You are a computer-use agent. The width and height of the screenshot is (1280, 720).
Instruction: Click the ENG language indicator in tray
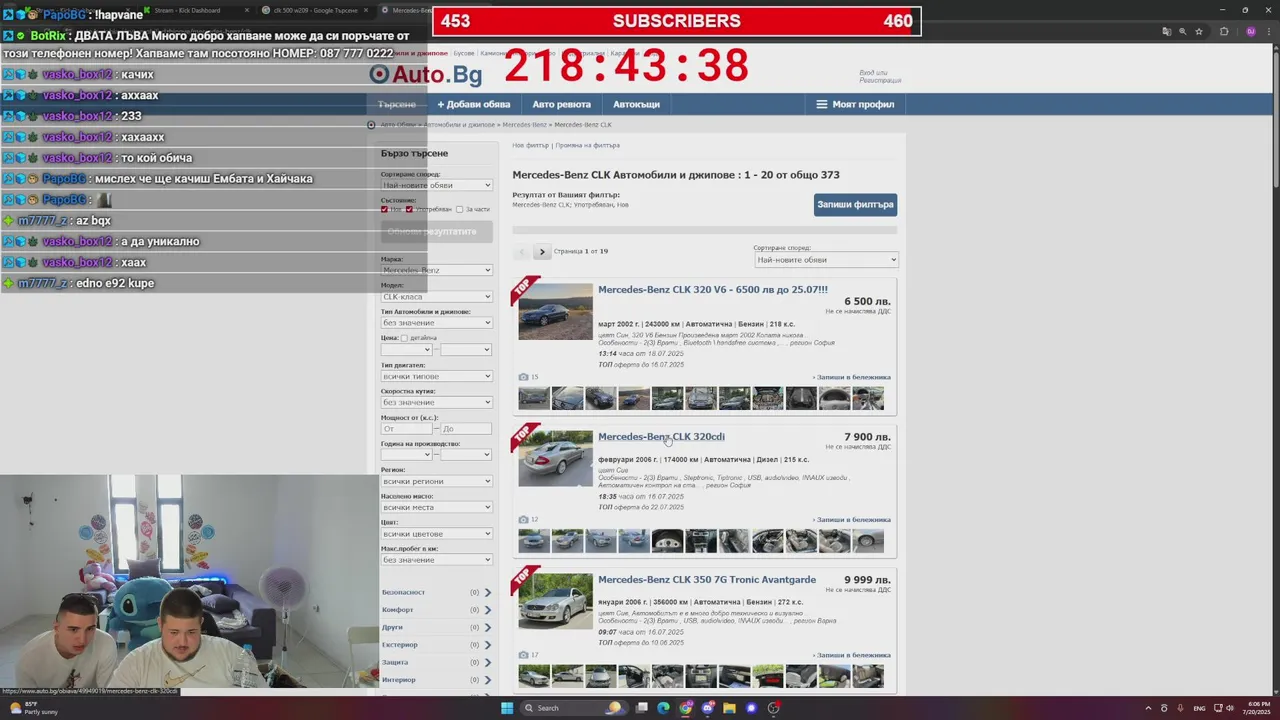[x=1200, y=708]
